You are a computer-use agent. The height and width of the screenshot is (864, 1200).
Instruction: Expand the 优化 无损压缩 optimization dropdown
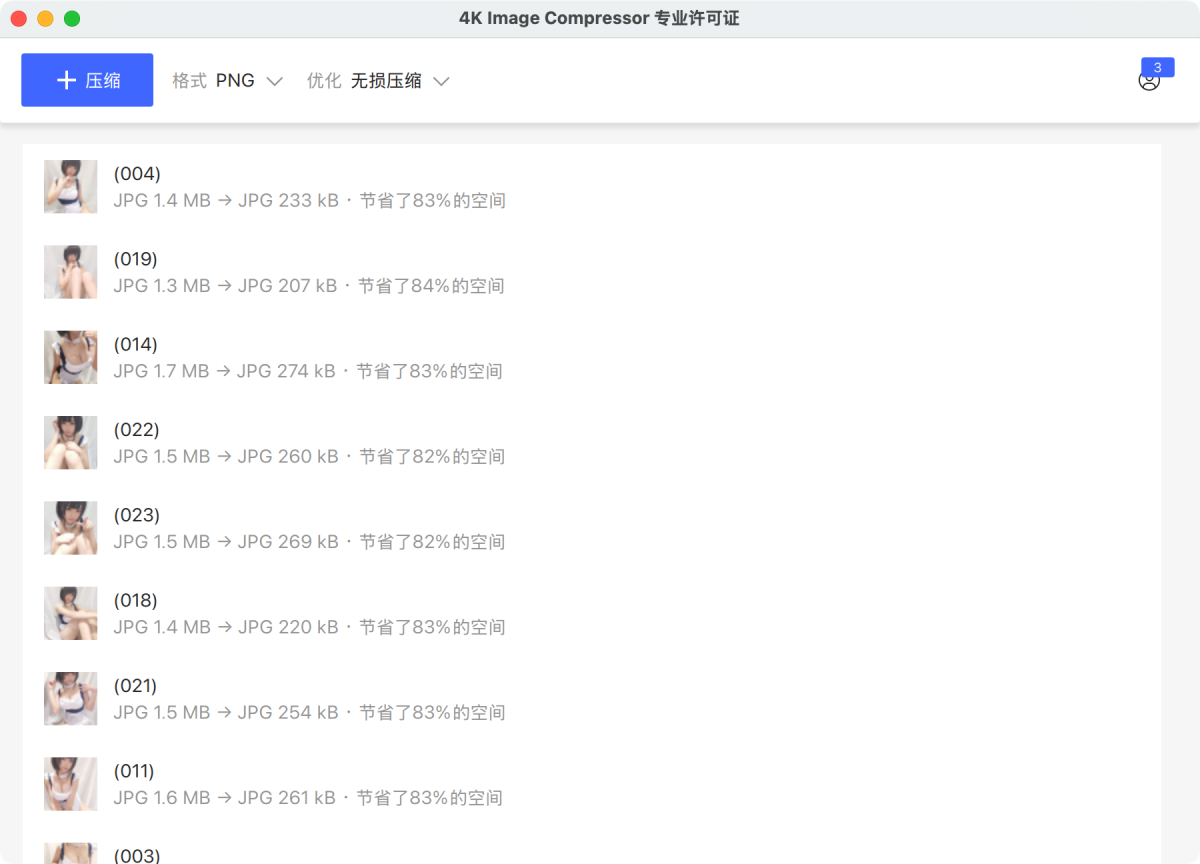point(377,81)
